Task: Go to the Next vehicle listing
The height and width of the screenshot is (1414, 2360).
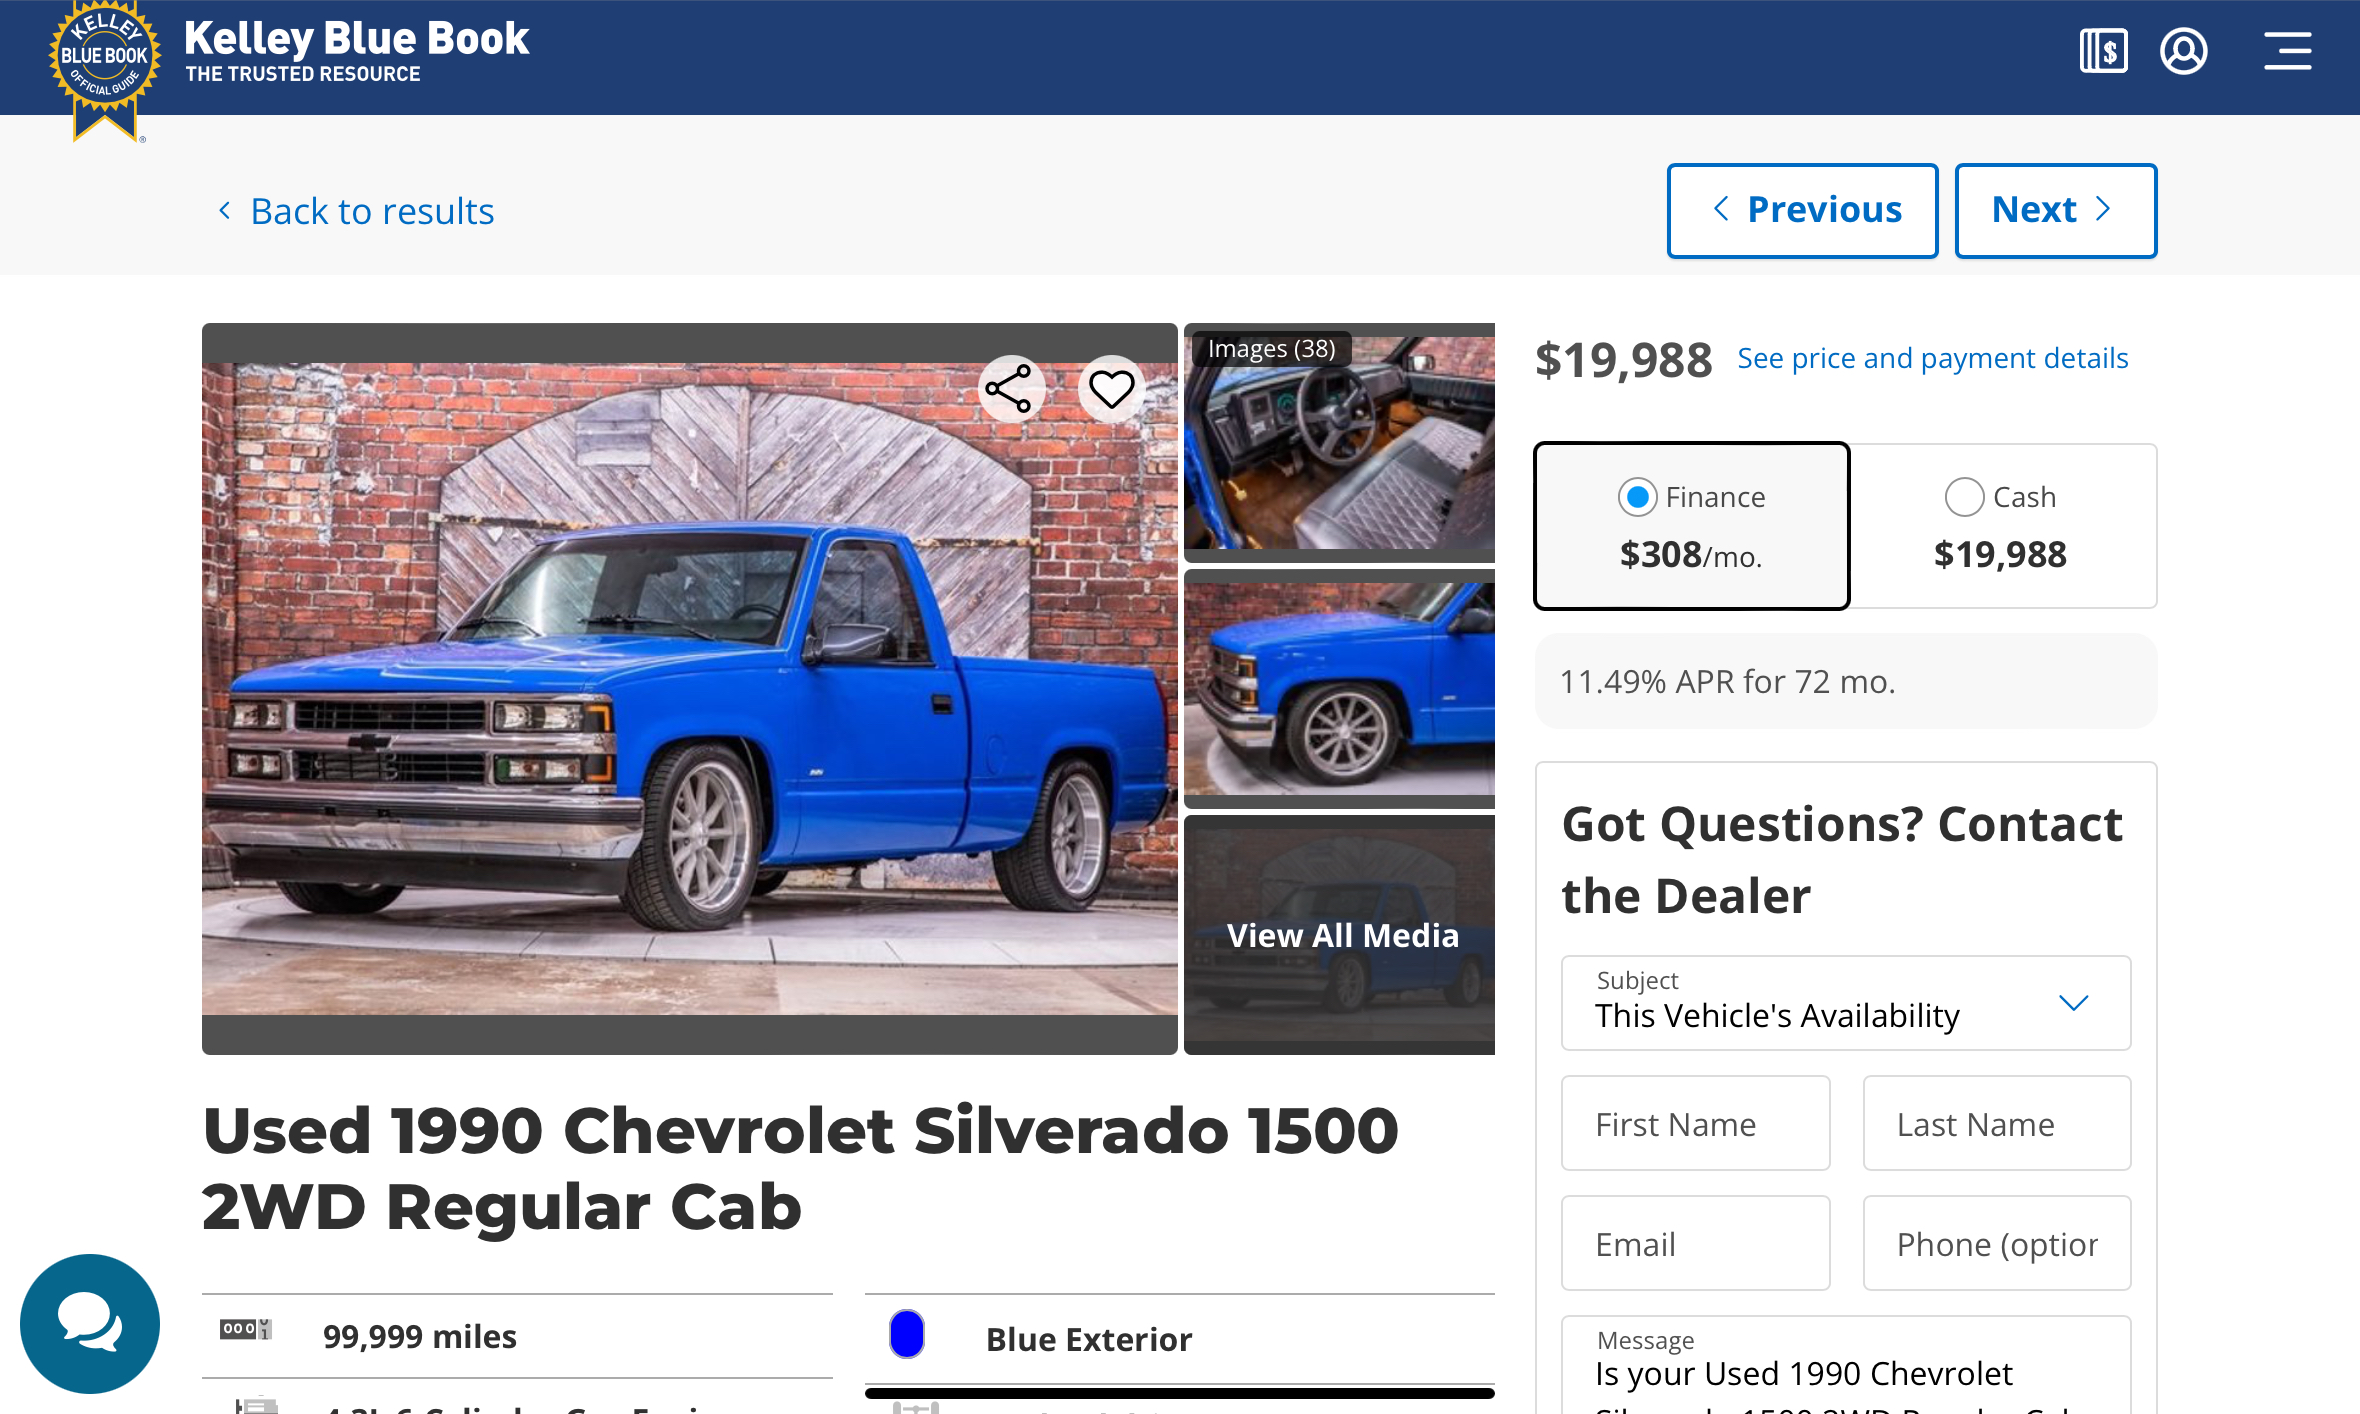Action: click(x=2055, y=210)
